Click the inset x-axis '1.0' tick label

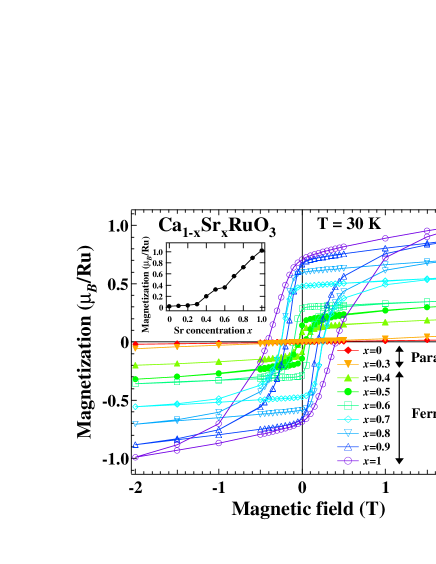[x=262, y=319]
